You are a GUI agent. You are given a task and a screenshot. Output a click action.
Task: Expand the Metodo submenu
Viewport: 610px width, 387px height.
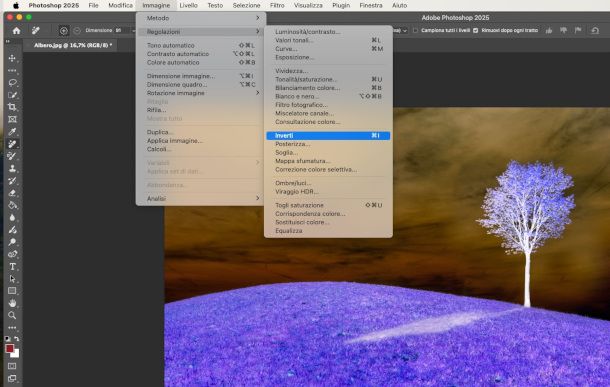point(201,18)
